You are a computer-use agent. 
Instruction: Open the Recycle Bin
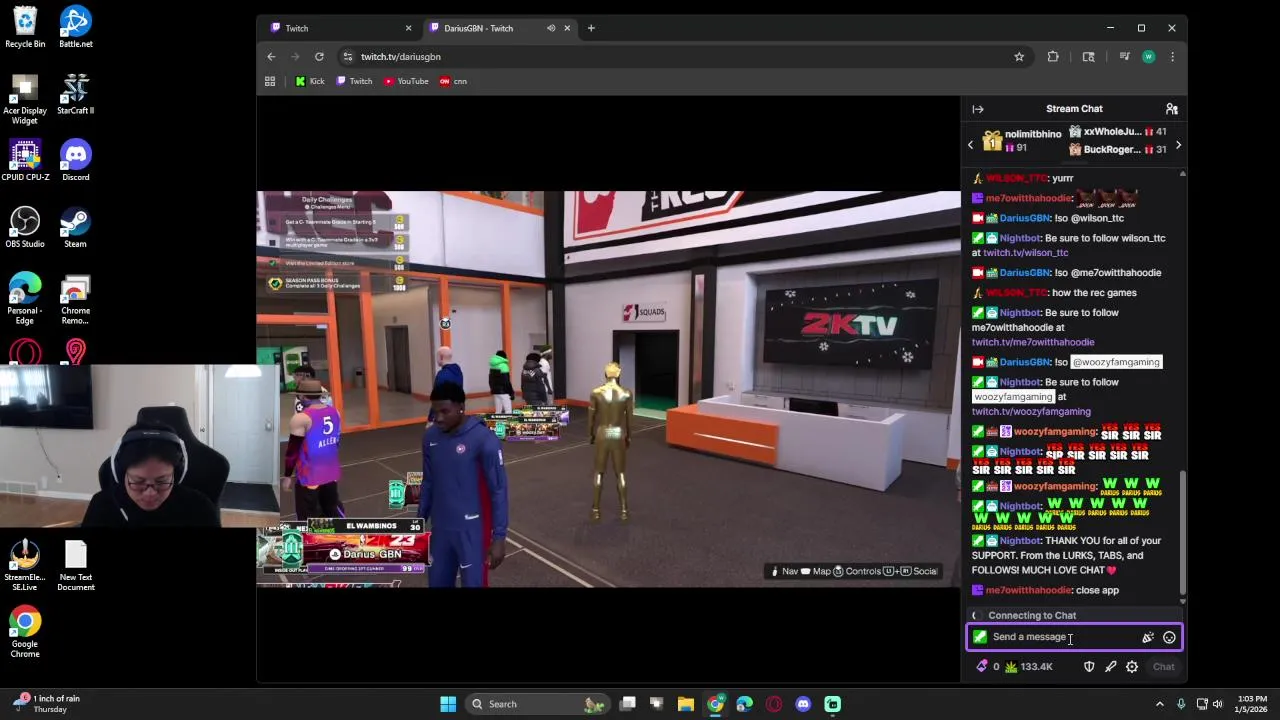click(x=25, y=28)
